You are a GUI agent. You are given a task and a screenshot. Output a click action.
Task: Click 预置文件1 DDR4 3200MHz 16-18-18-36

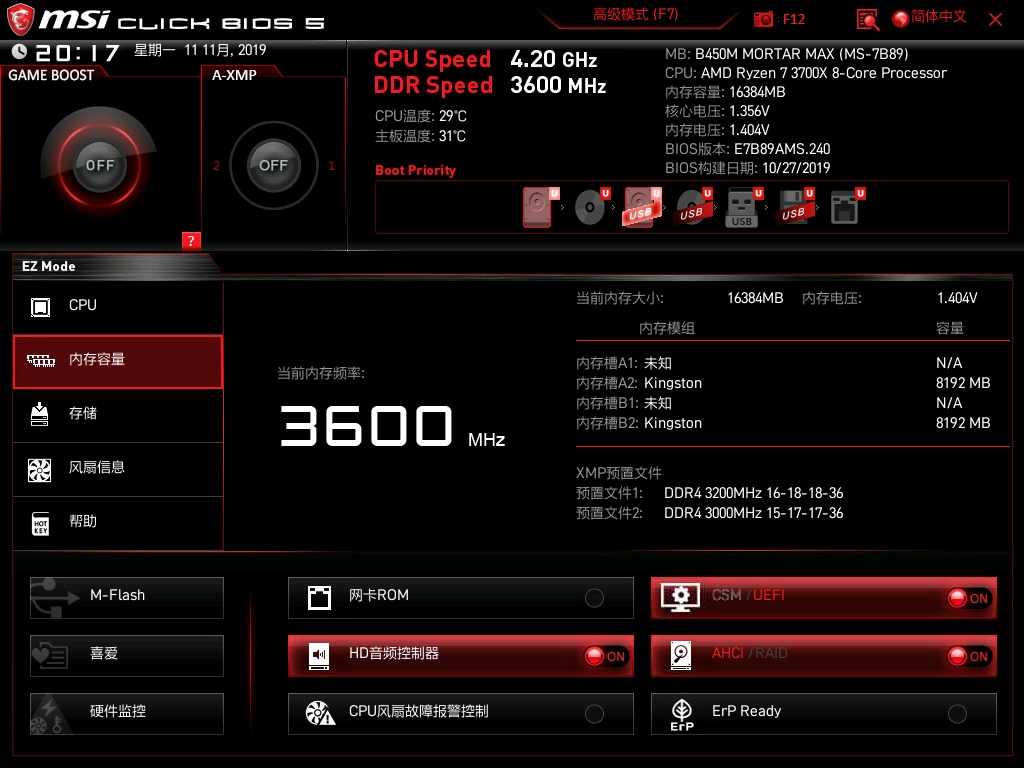pos(709,493)
